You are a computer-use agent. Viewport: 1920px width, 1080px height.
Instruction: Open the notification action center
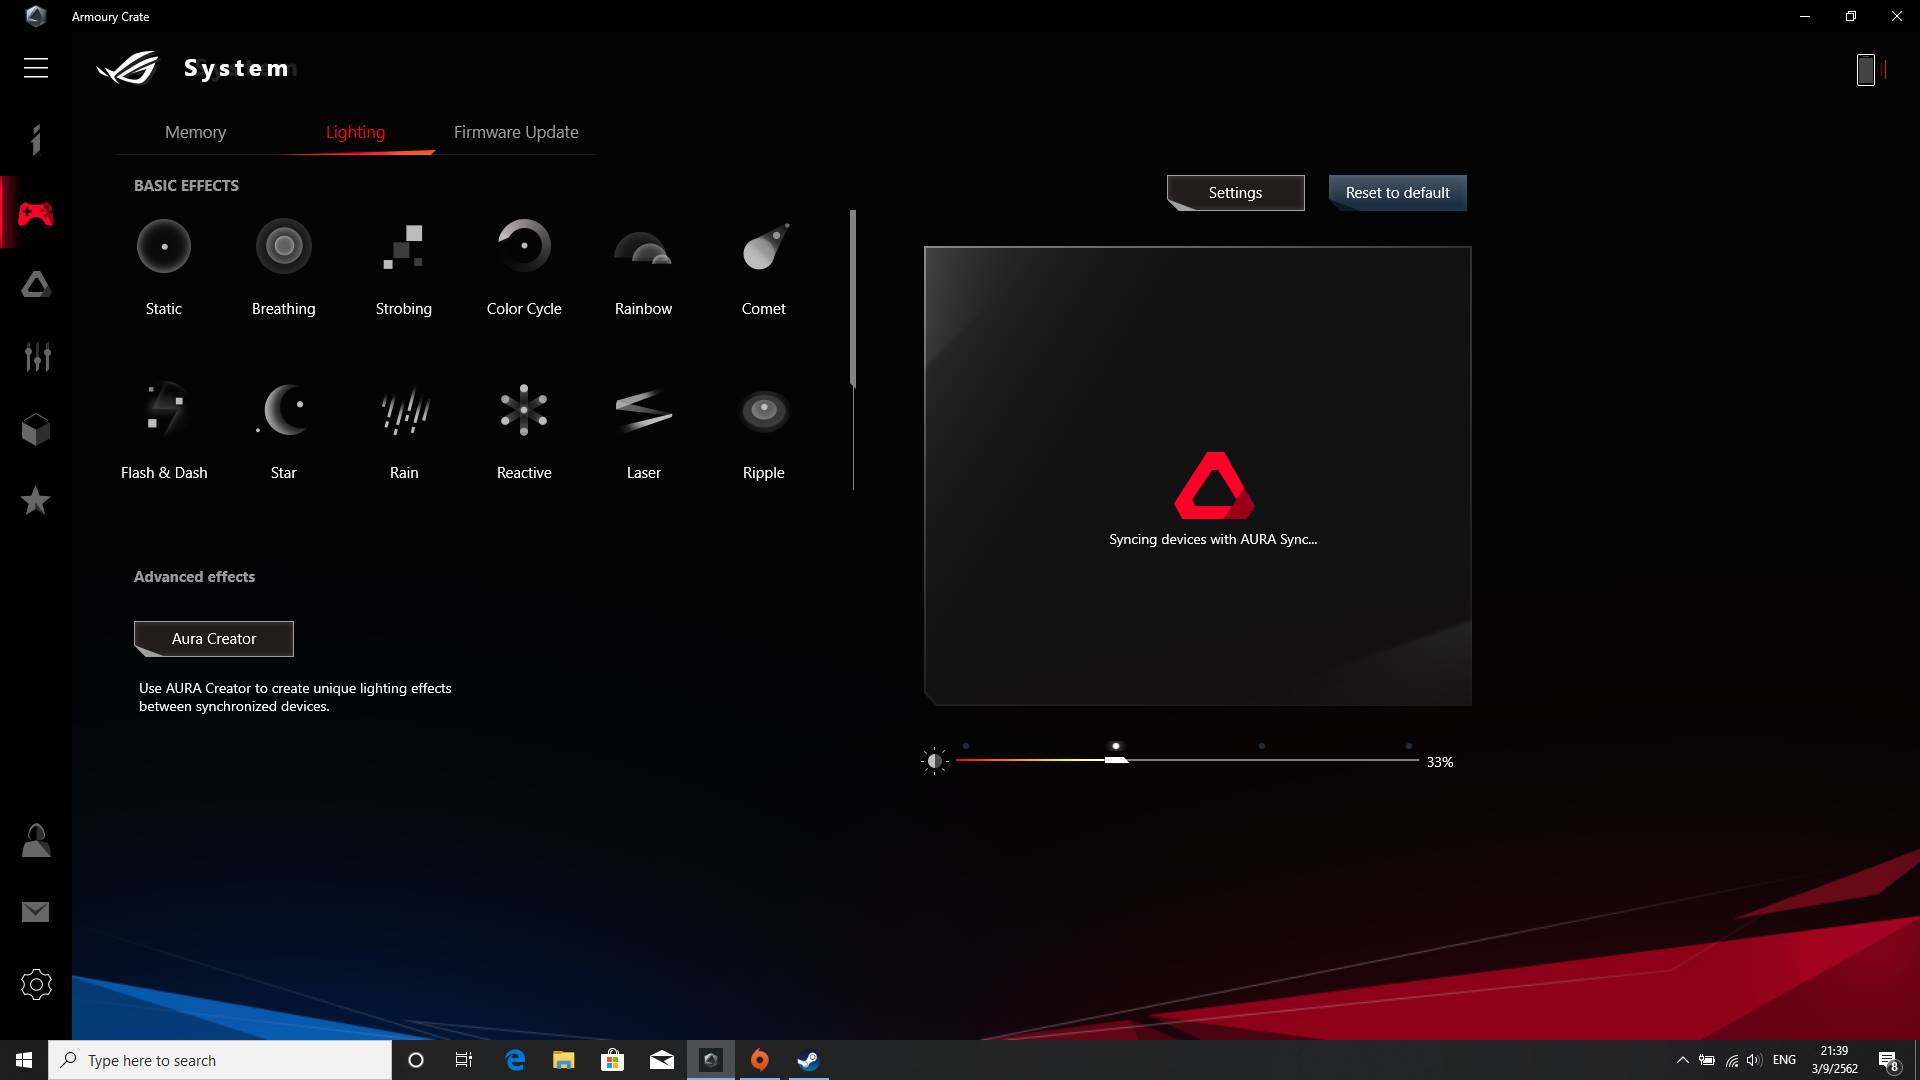click(1888, 1060)
